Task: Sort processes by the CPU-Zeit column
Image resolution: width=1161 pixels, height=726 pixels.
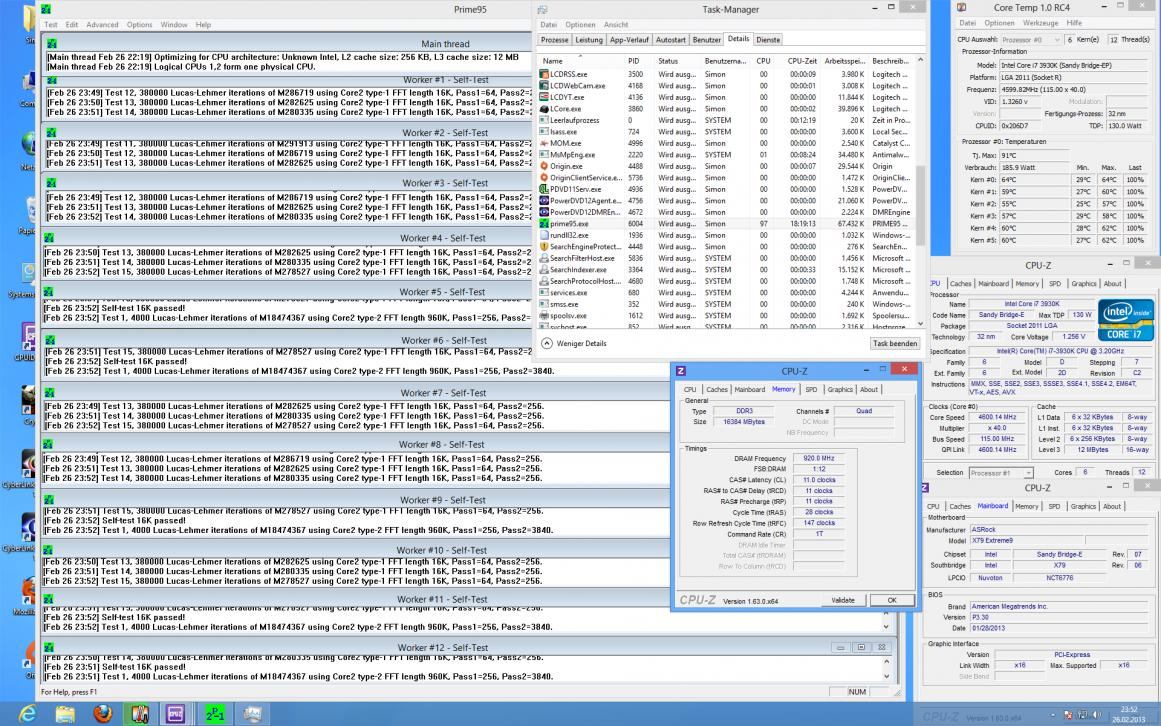Action: coord(802,61)
